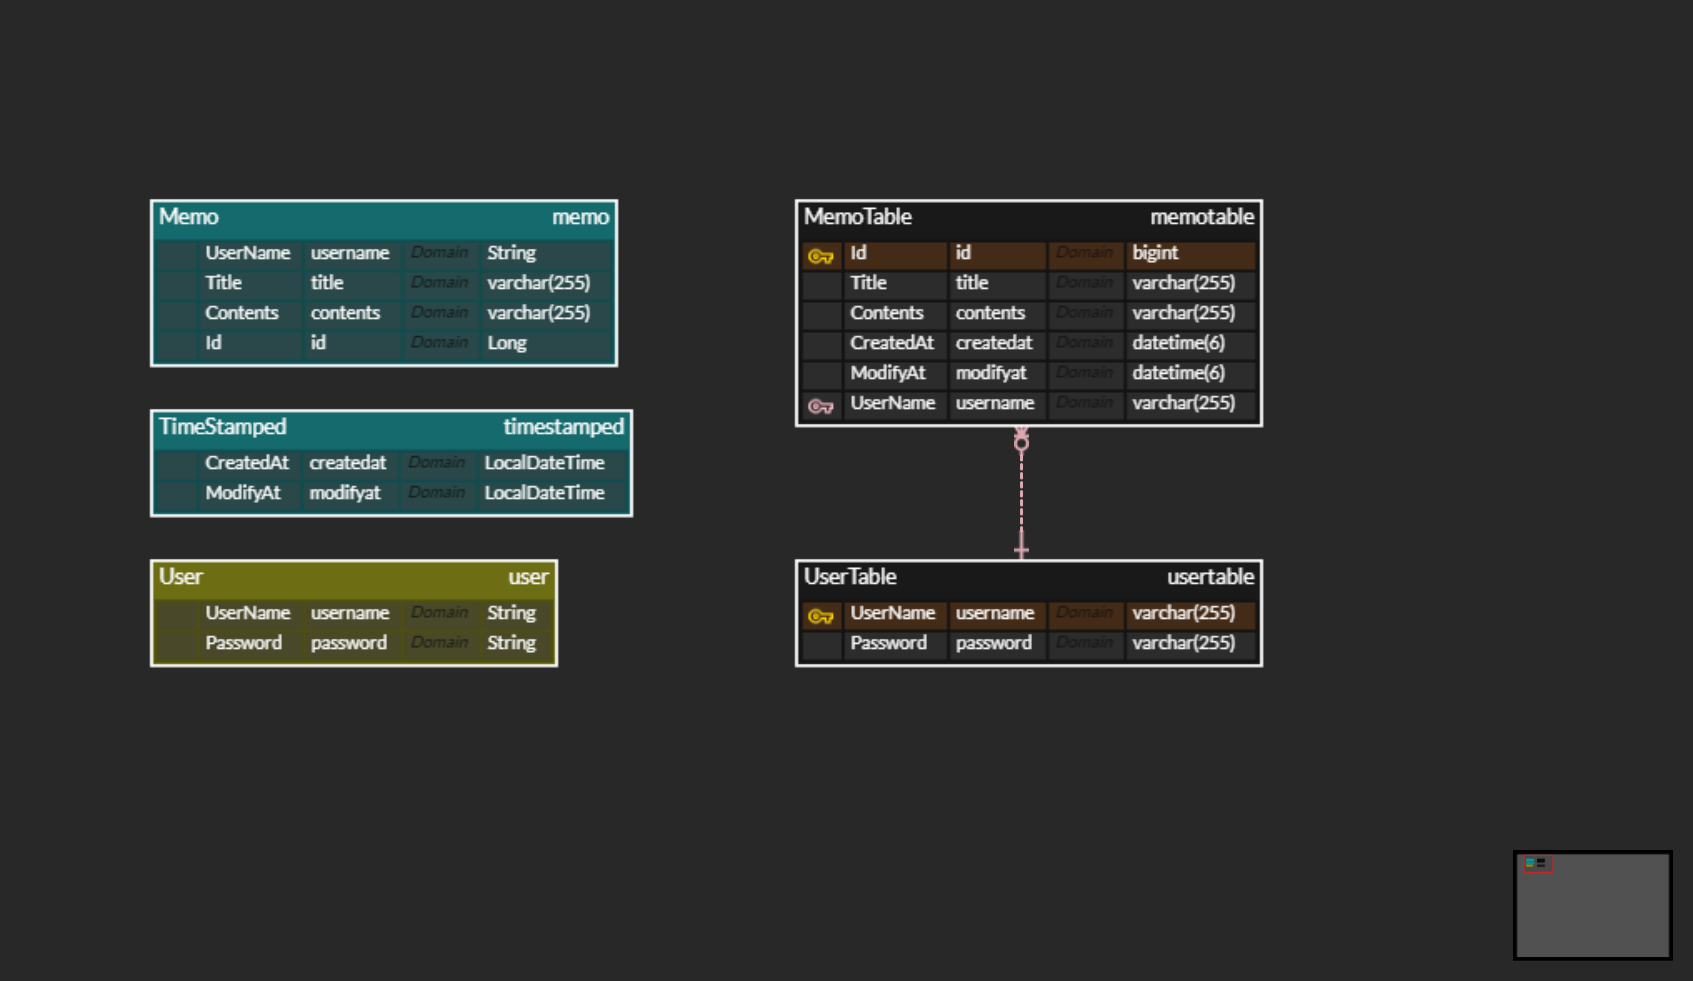The image size is (1693, 981).
Task: Click the primary key icon in UserTable's UserName row
Action: (x=821, y=616)
